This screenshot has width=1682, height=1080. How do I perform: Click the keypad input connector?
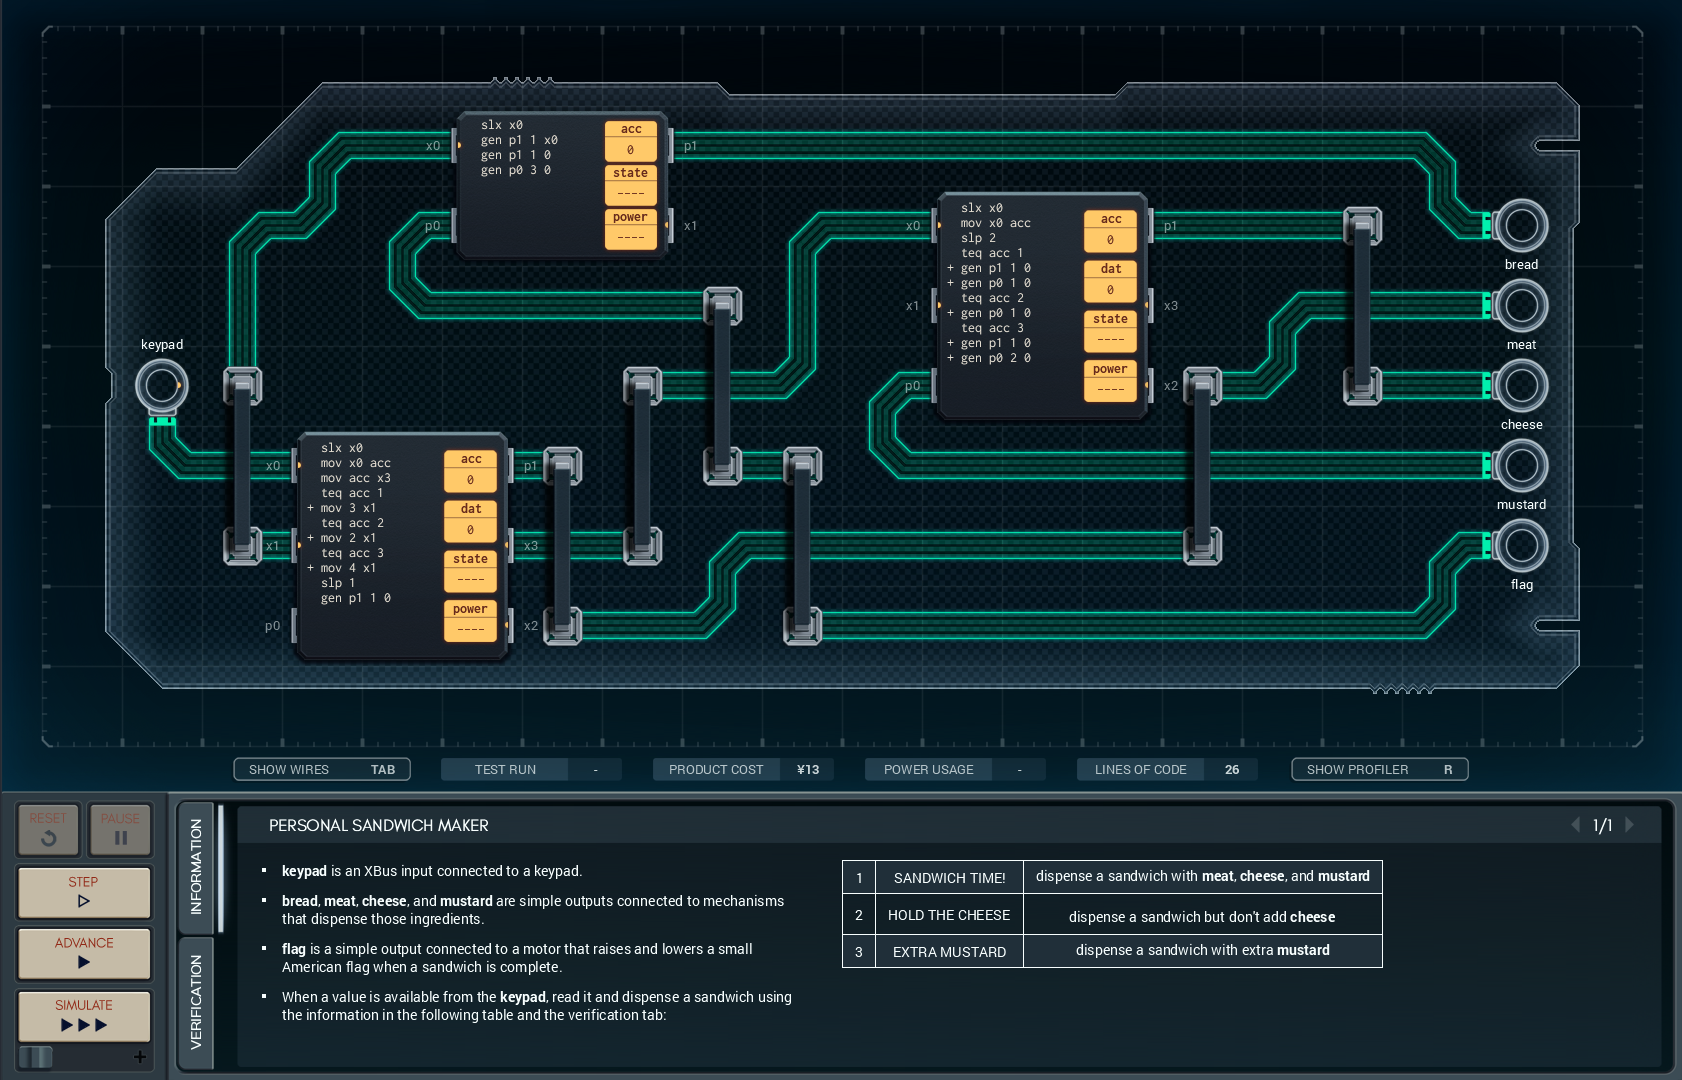(x=161, y=386)
